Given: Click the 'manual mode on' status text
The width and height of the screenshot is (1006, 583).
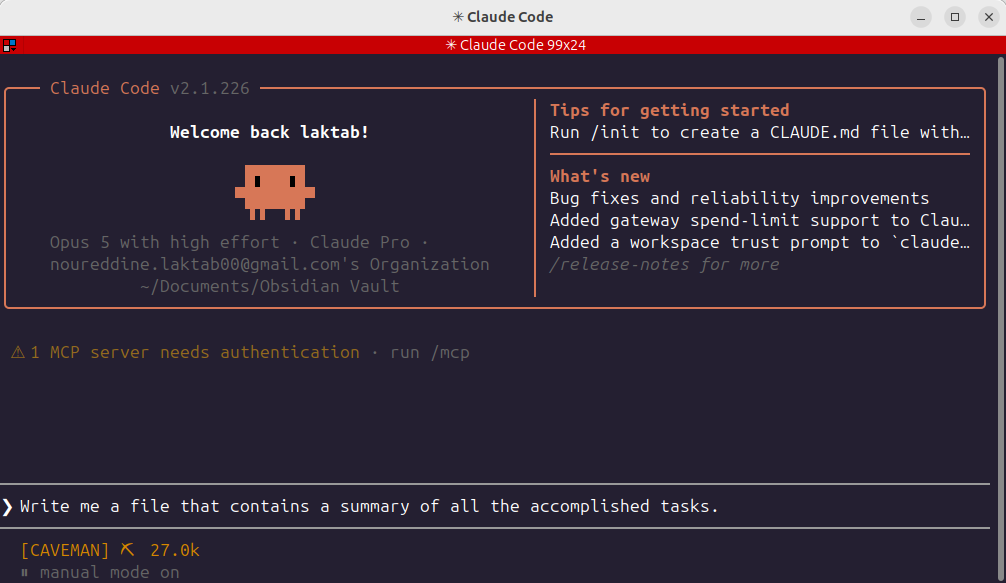Looking at the screenshot, I should [x=110, y=572].
